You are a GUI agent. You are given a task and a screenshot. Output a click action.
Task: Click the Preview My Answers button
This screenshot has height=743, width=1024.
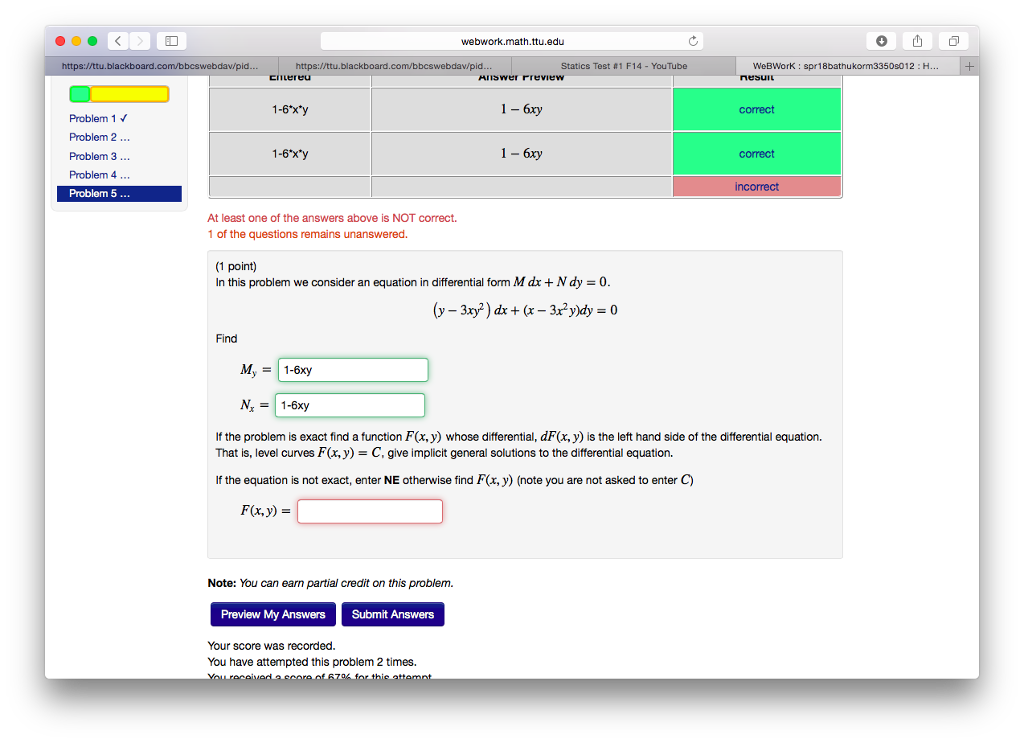pyautogui.click(x=272, y=614)
